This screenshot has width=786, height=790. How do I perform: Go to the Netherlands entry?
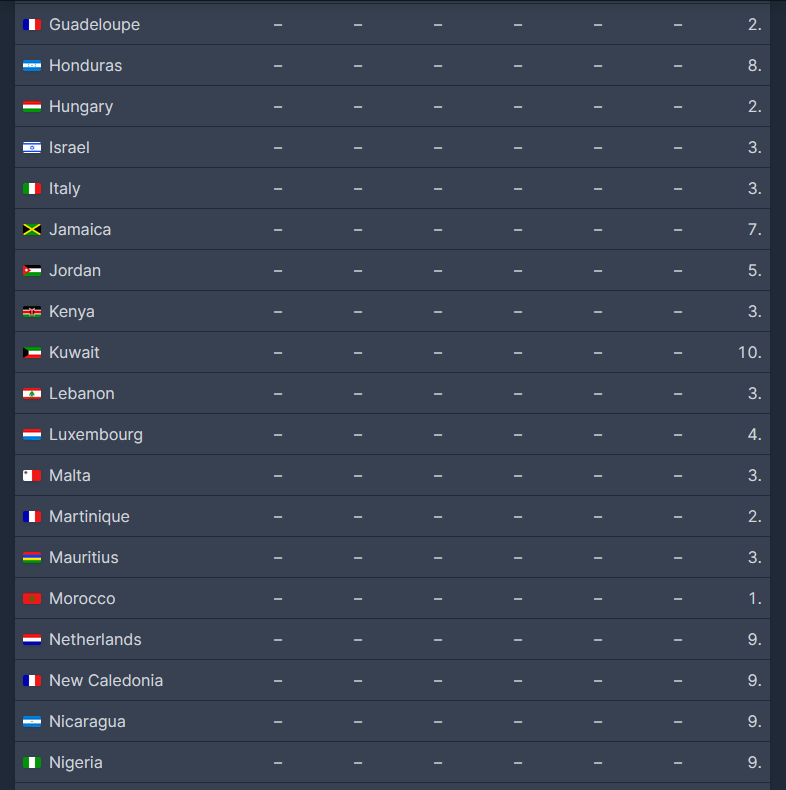(95, 640)
